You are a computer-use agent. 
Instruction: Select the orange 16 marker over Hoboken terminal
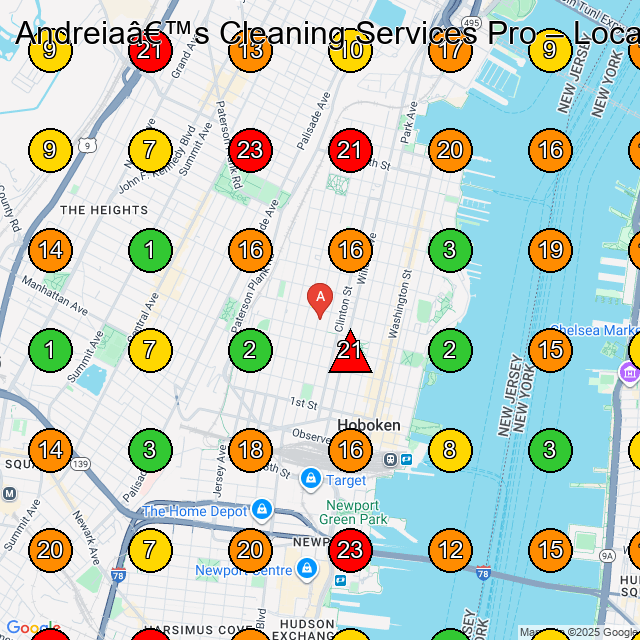point(350,450)
